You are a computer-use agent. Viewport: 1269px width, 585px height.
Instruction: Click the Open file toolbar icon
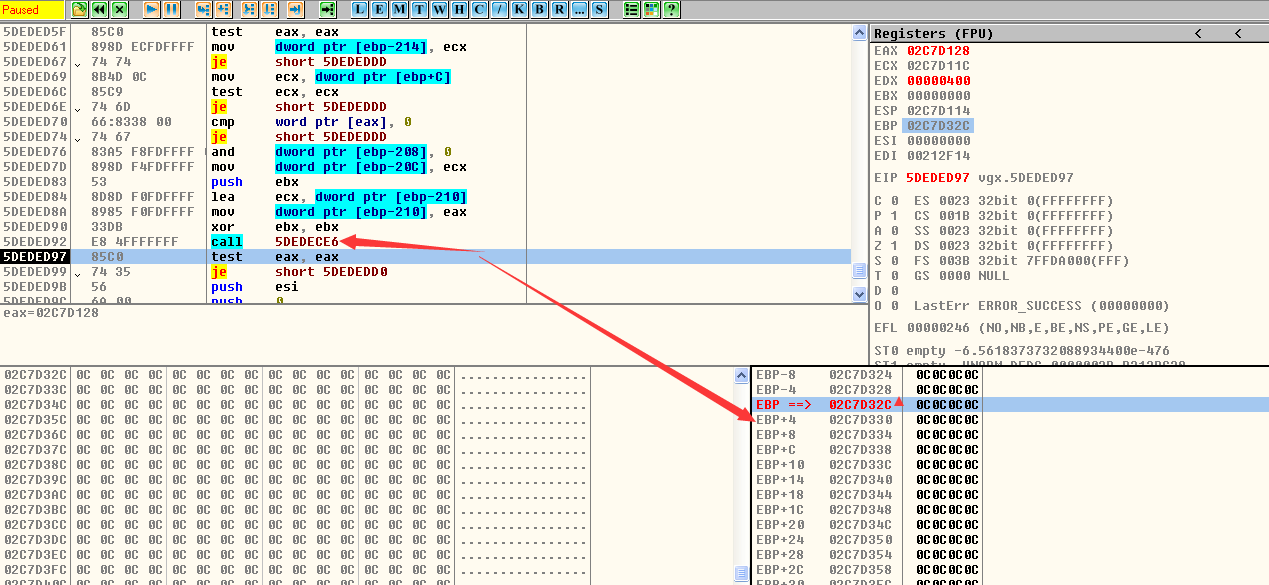click(x=80, y=10)
